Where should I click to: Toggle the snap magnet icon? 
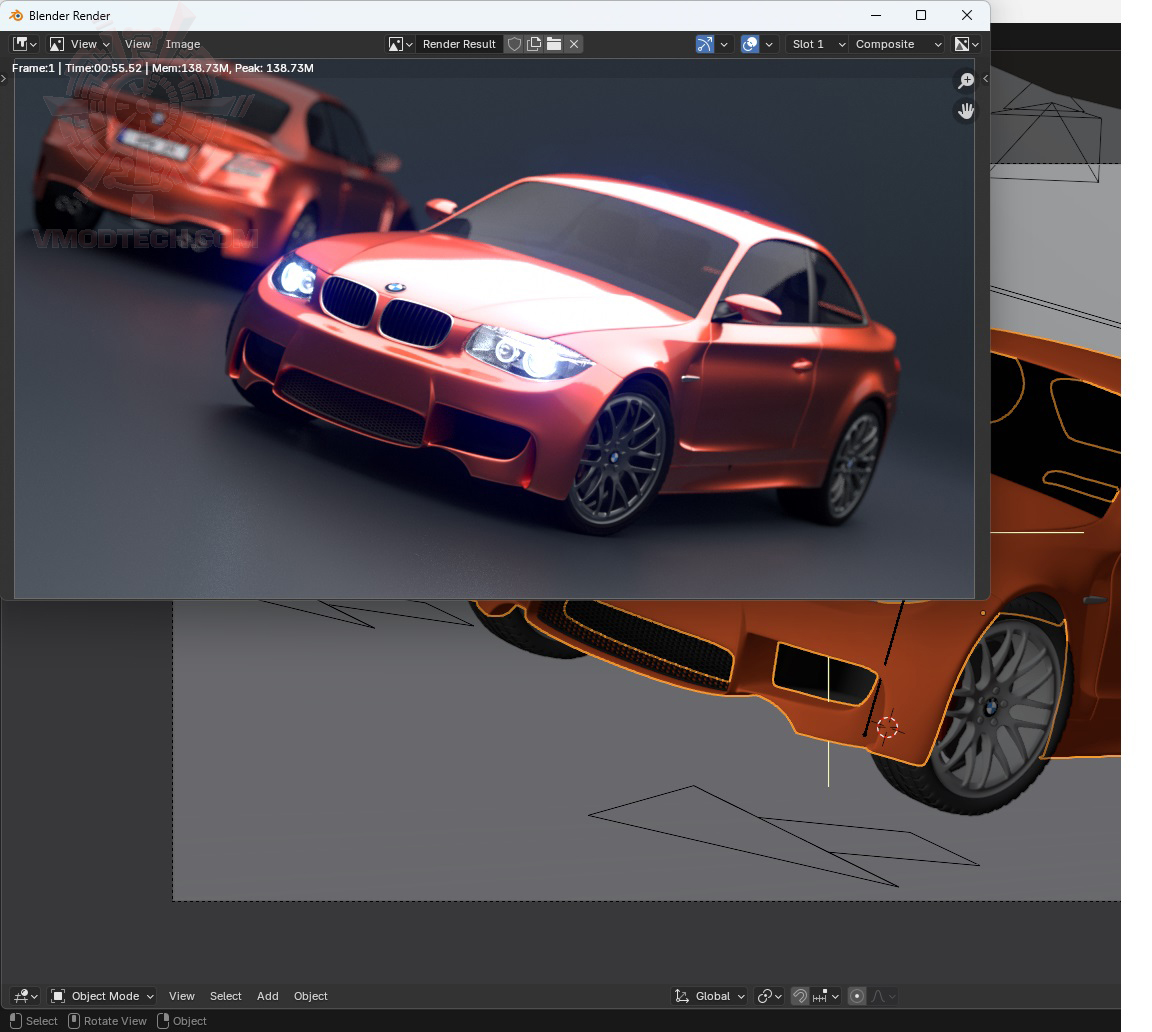point(800,996)
